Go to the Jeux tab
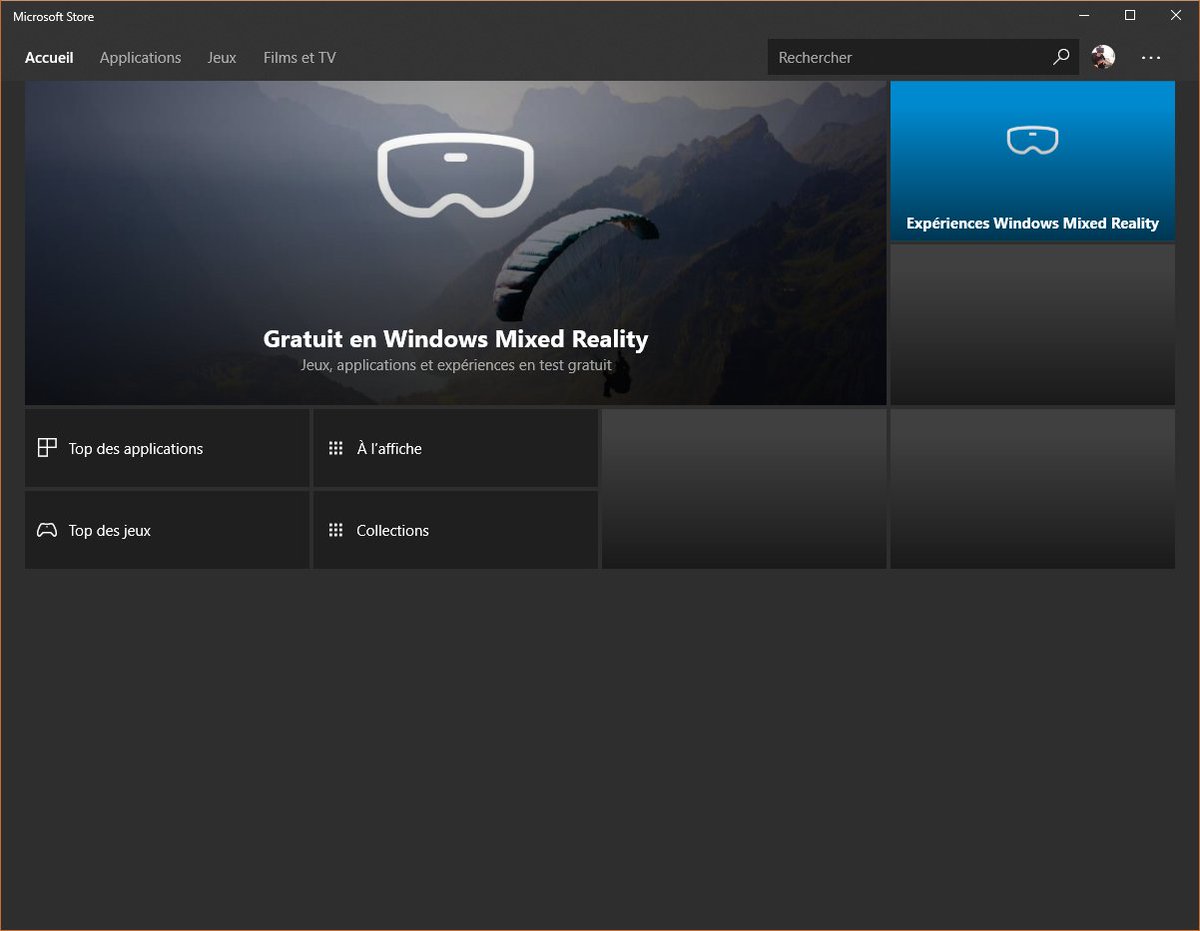 coord(222,58)
